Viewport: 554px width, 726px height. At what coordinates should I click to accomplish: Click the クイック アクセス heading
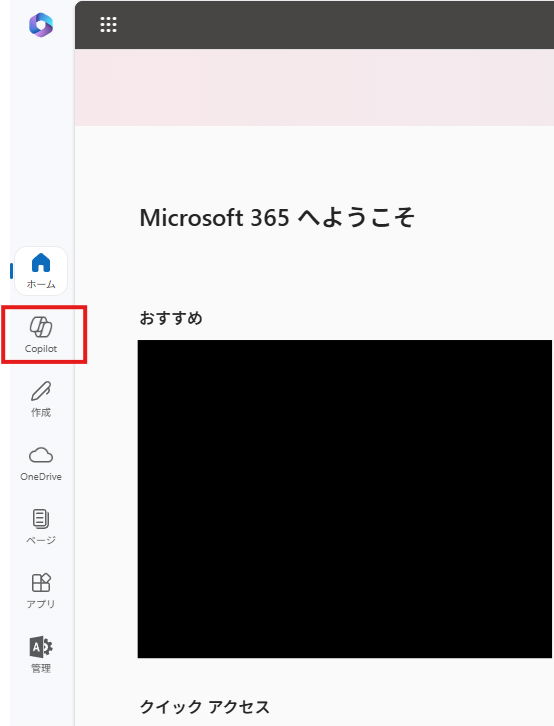[x=205, y=707]
